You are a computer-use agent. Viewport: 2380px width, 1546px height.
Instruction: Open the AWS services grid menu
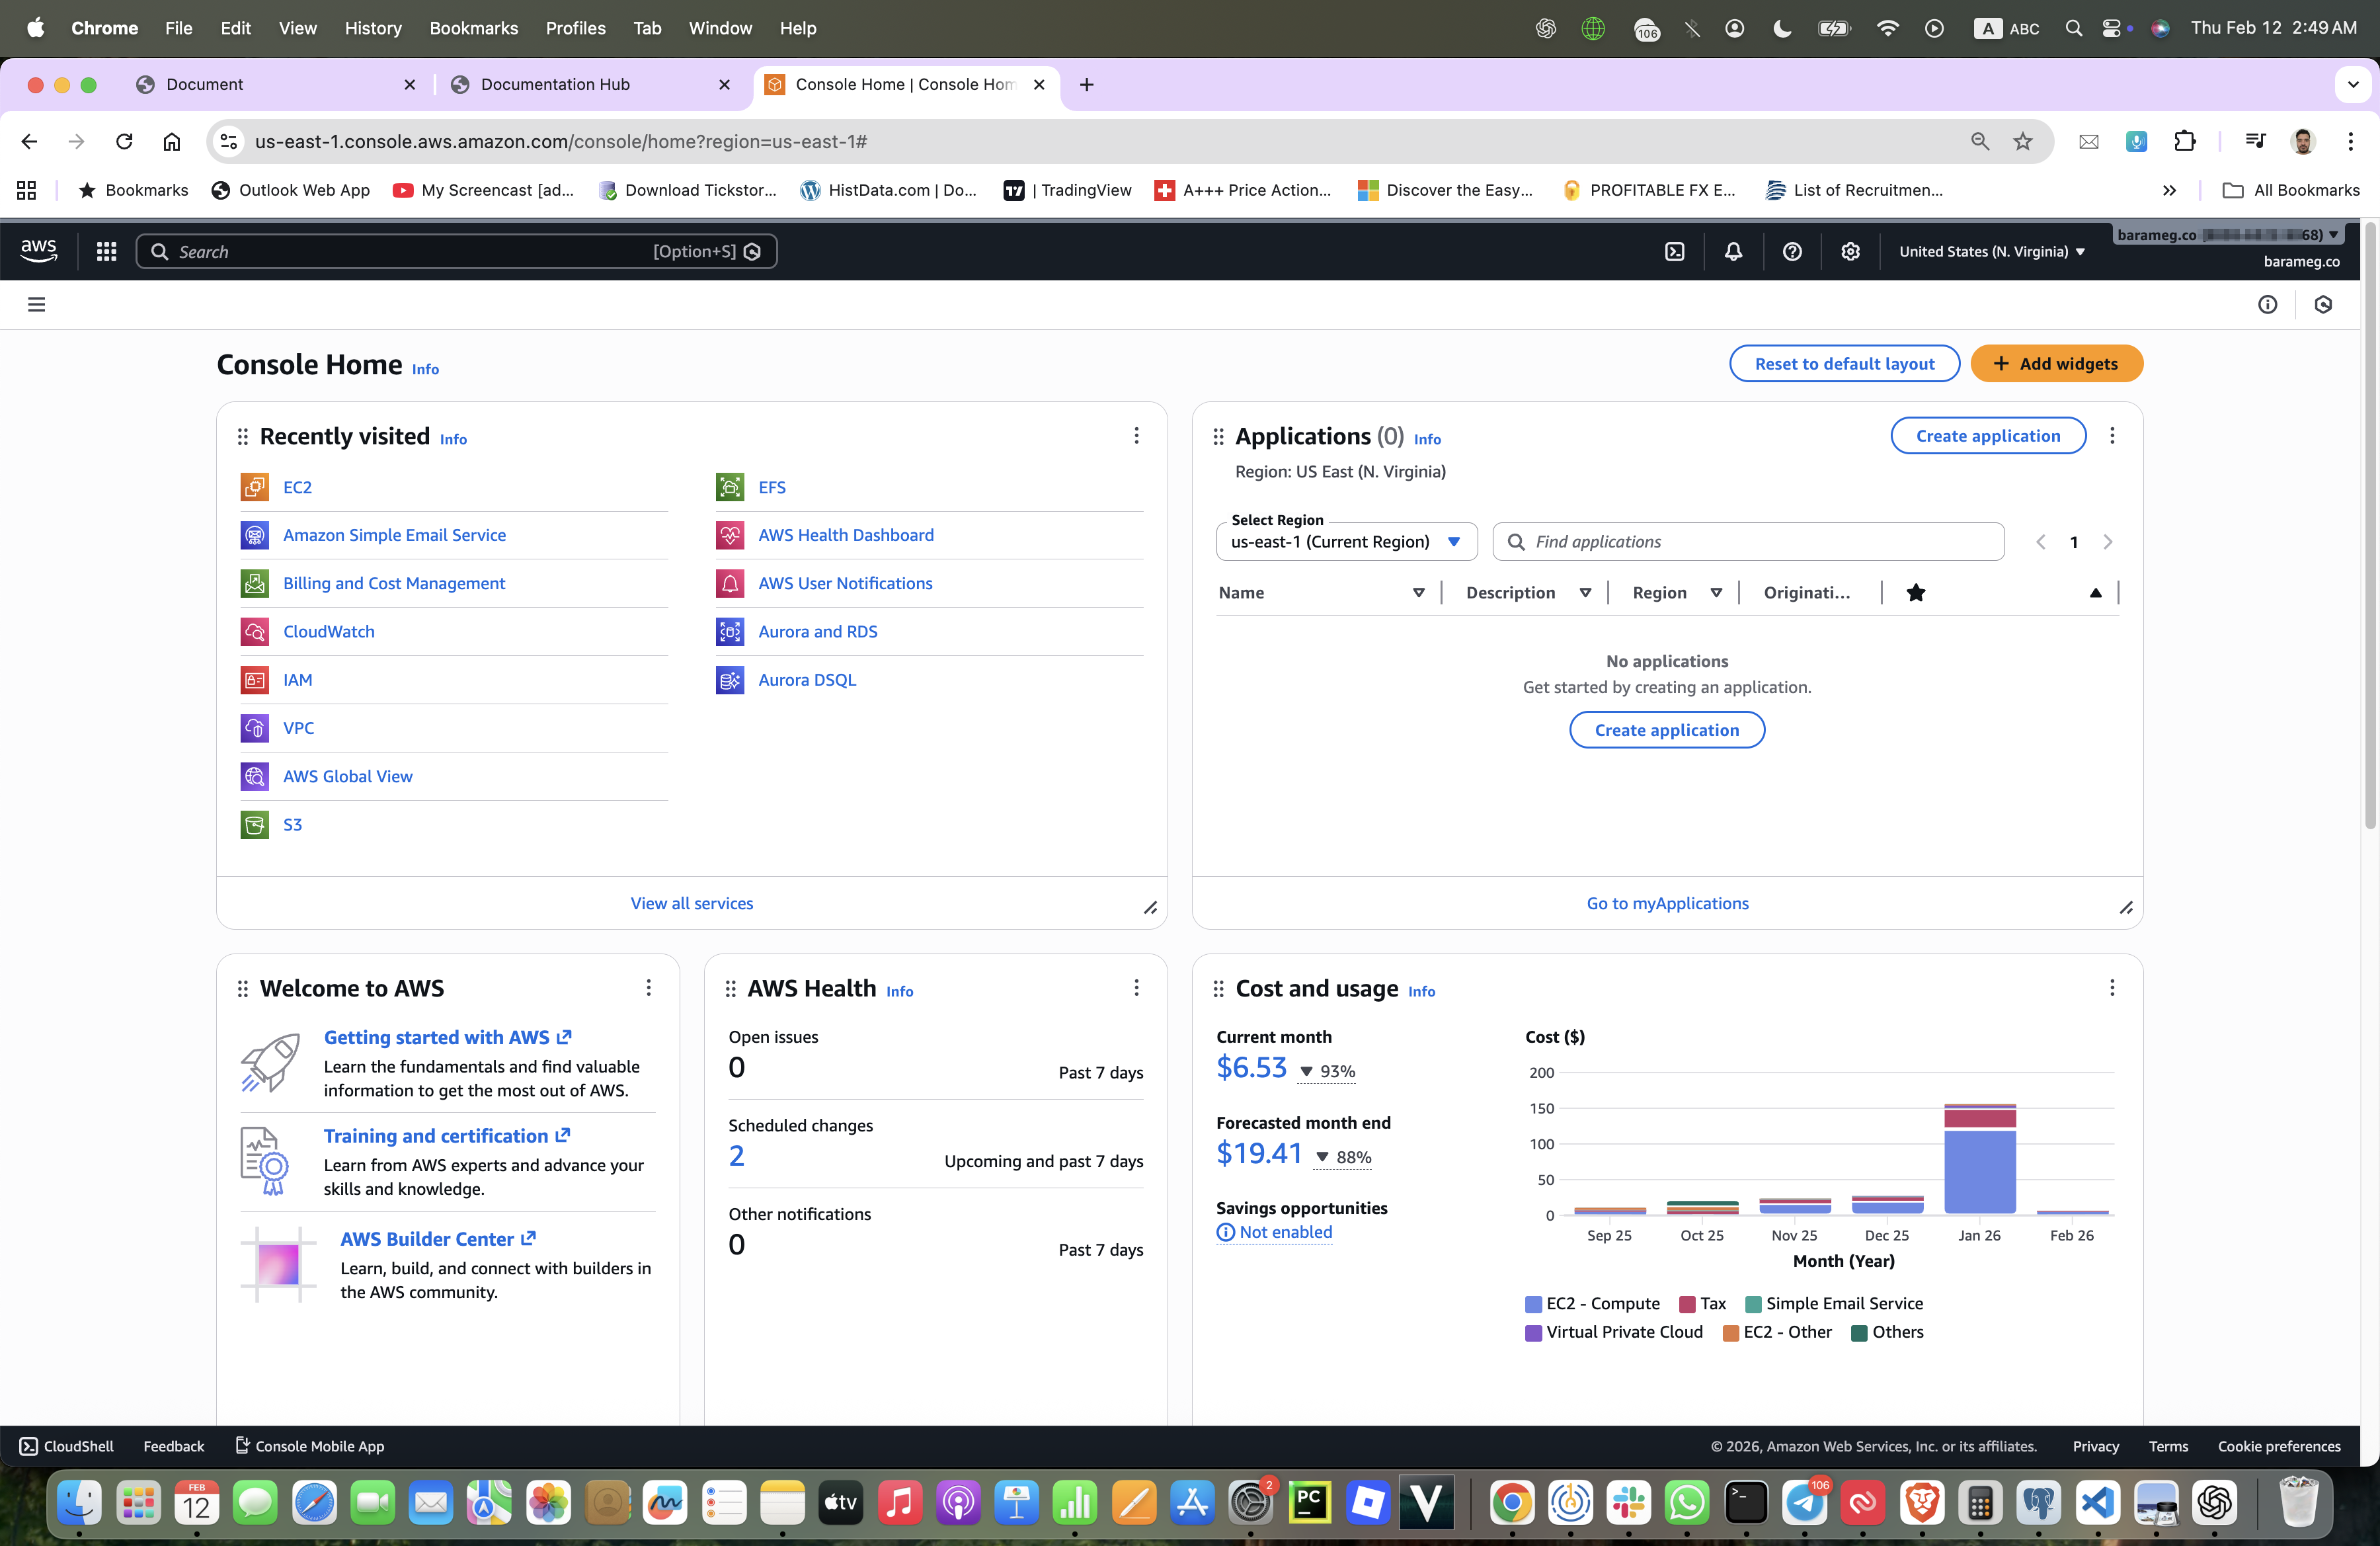click(106, 251)
